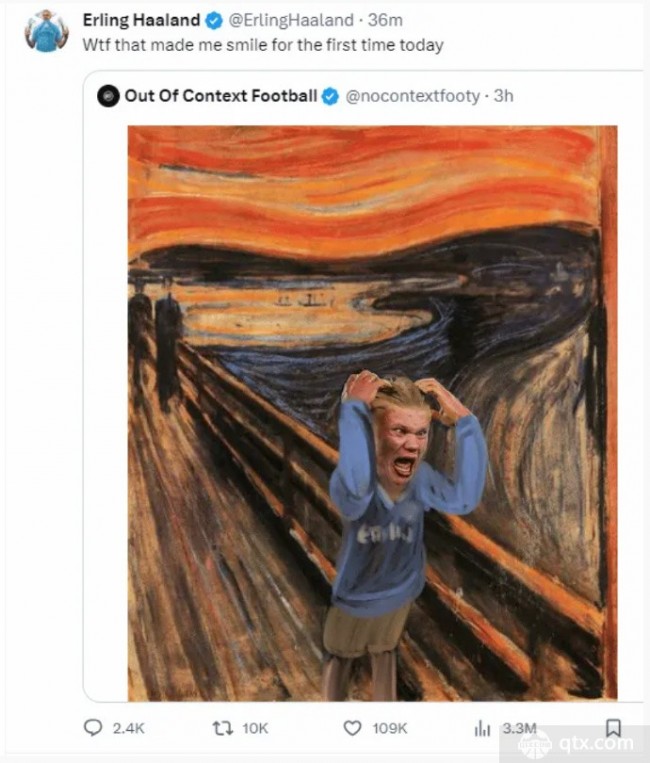Open the 36m timestamp link
Screen dimensions: 650x763
385,20
